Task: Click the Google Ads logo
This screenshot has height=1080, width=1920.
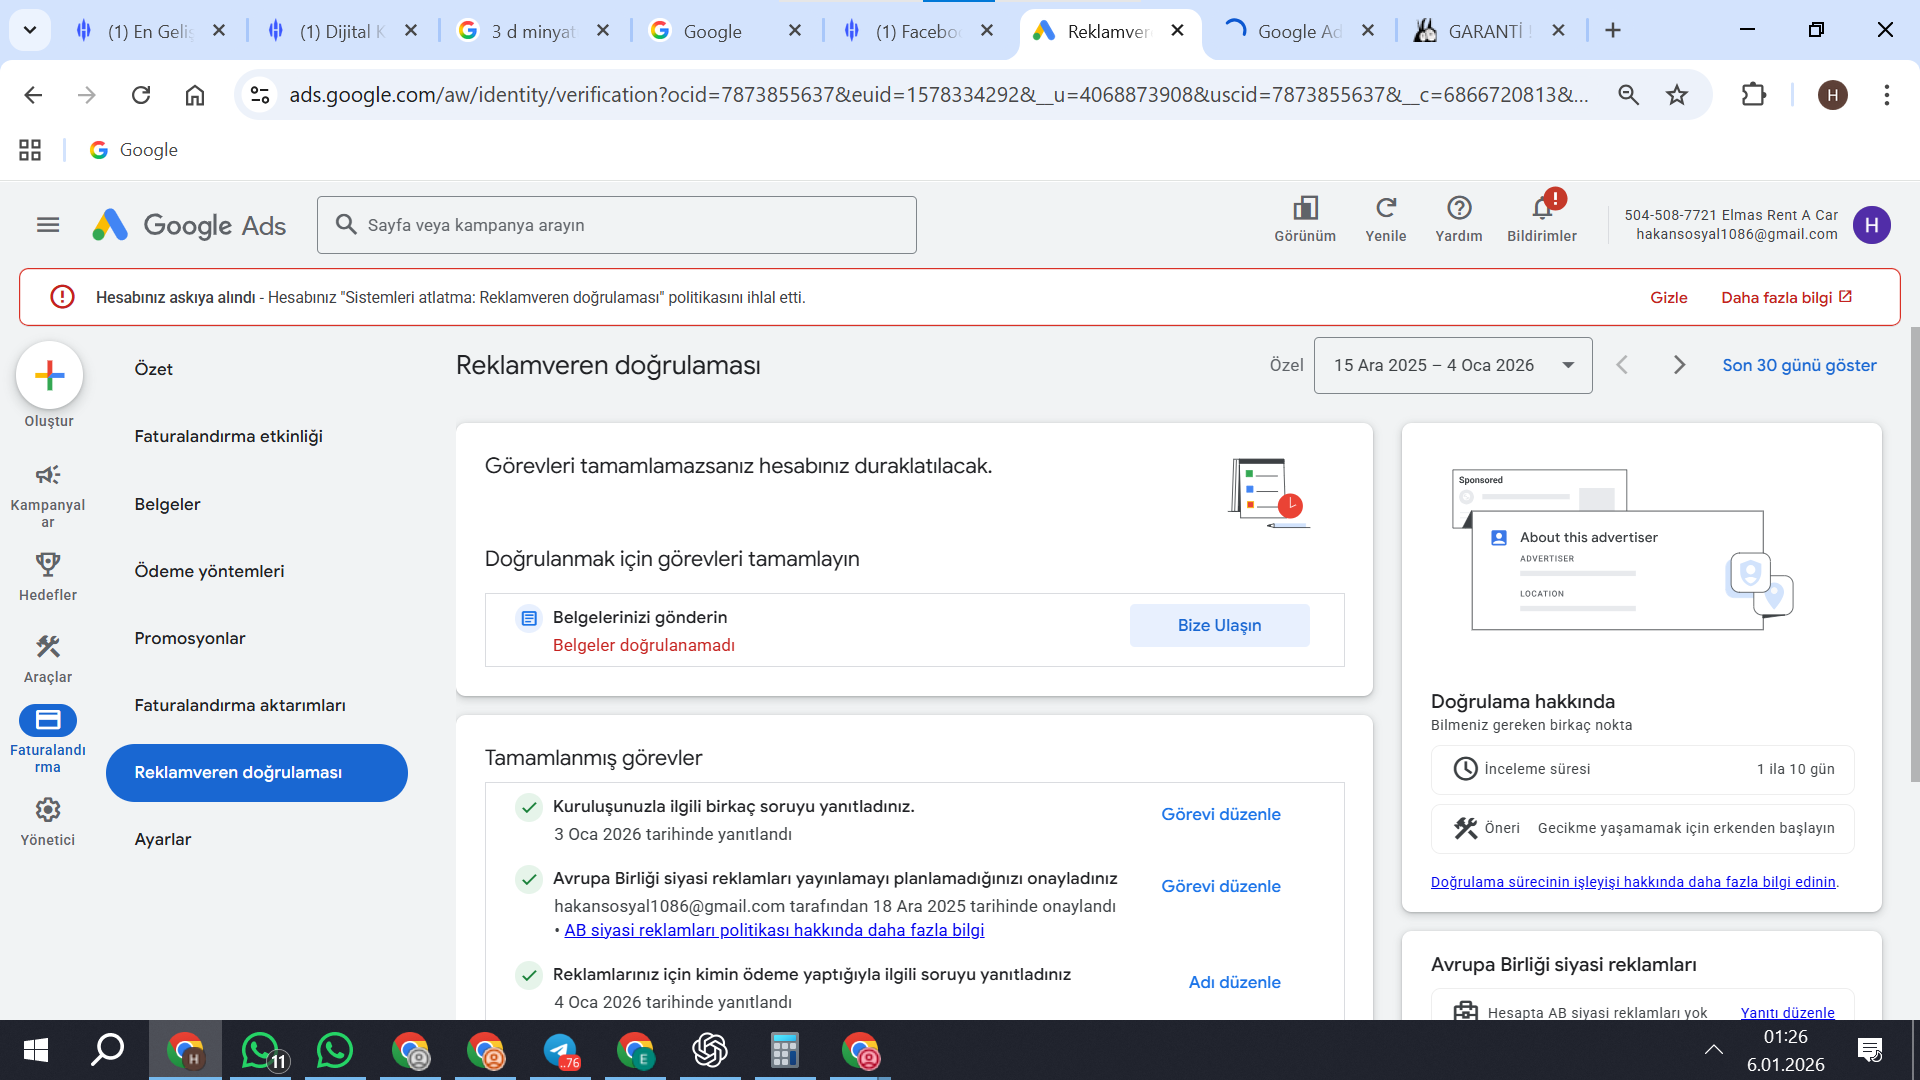Action: tap(189, 225)
